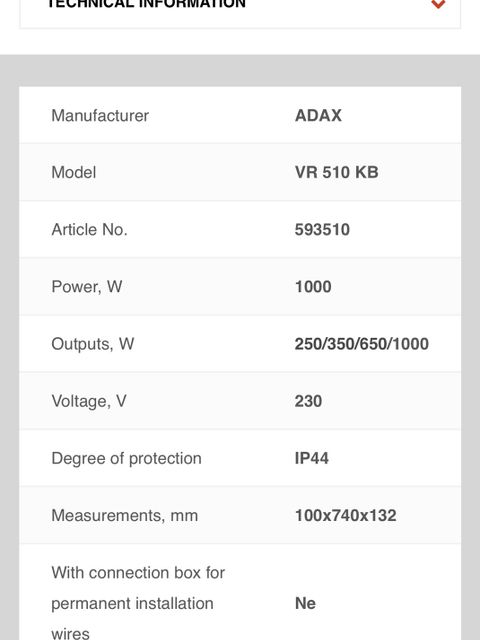
Task: Click the Voltage, V label
Action: coord(89,401)
